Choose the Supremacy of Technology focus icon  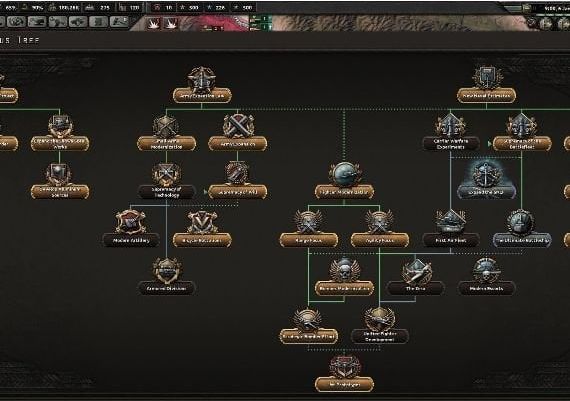(166, 175)
